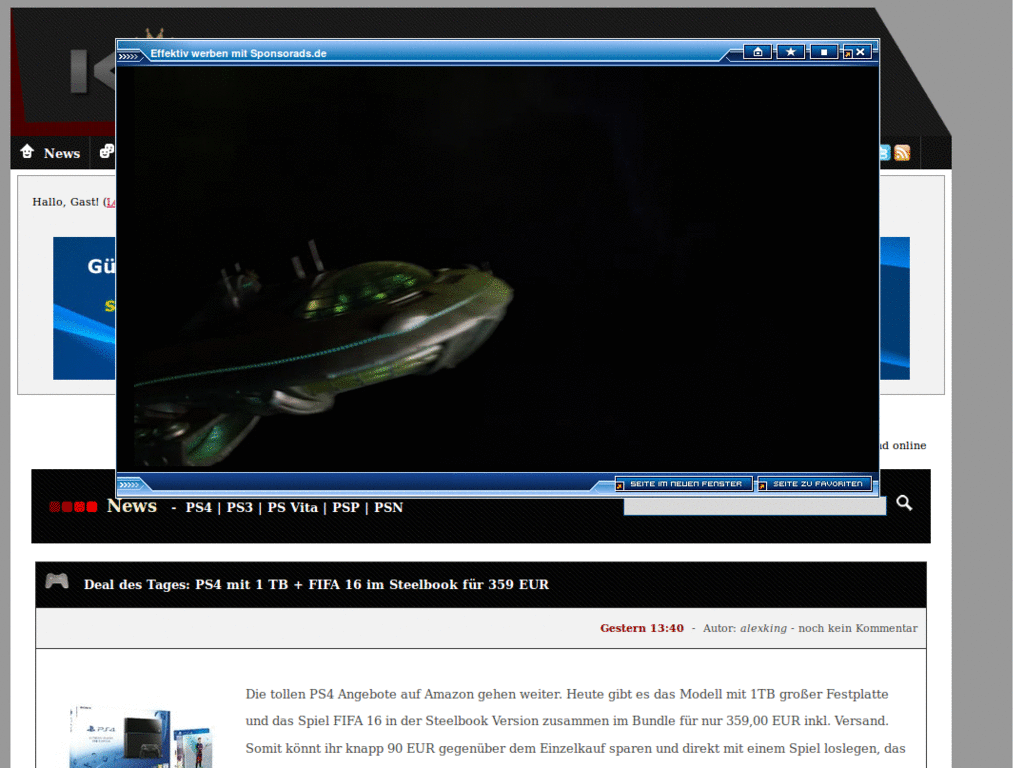Close the Sponsorads popup with the X
The width and height of the screenshot is (1024, 768).
tap(859, 52)
